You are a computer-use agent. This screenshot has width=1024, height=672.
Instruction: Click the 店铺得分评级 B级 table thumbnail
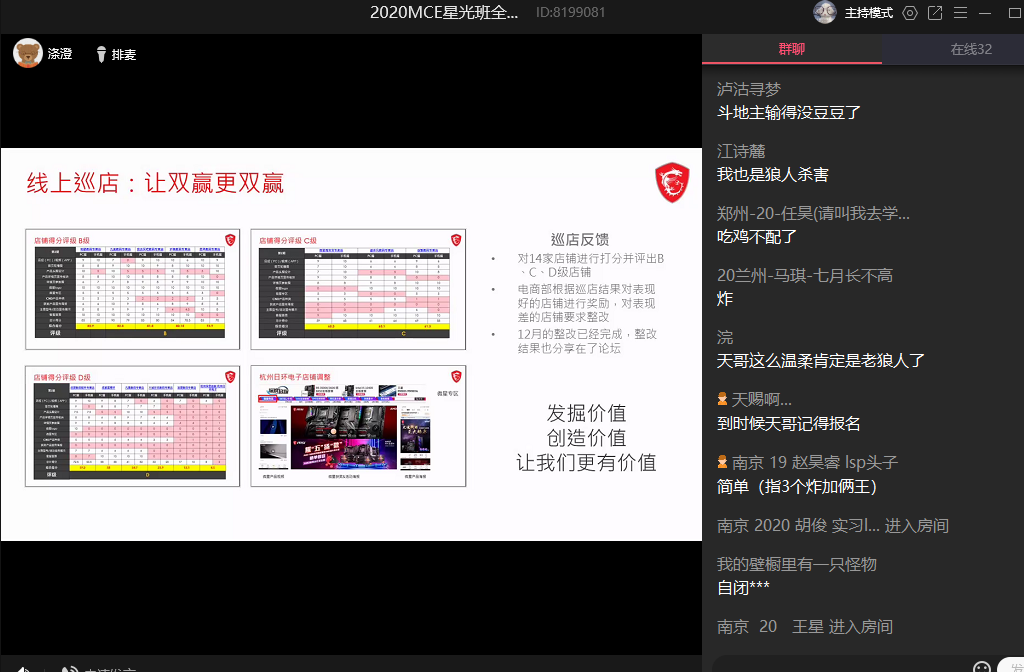(x=133, y=289)
